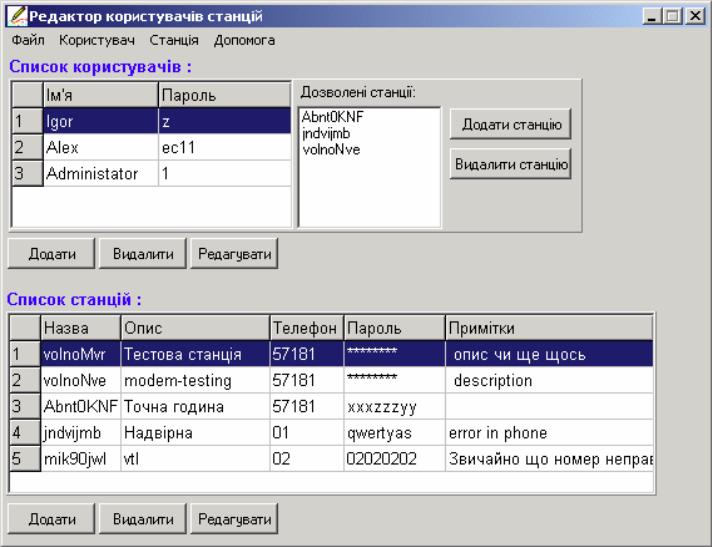This screenshot has height=547, width=712.
Task: Open the Користувач menu
Action: 97,40
